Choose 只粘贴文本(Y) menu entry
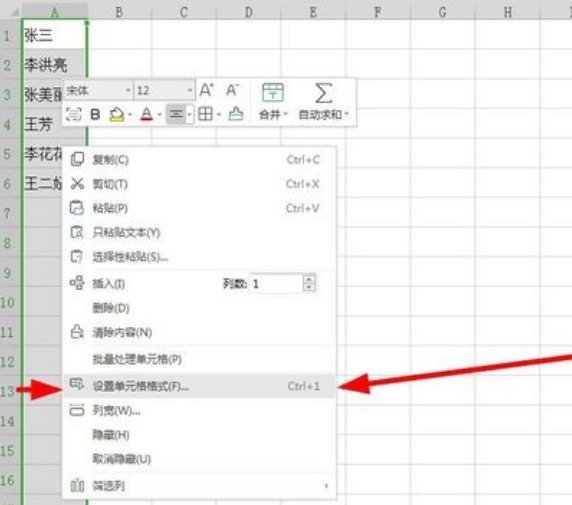The height and width of the screenshot is (505, 572). pos(199,232)
